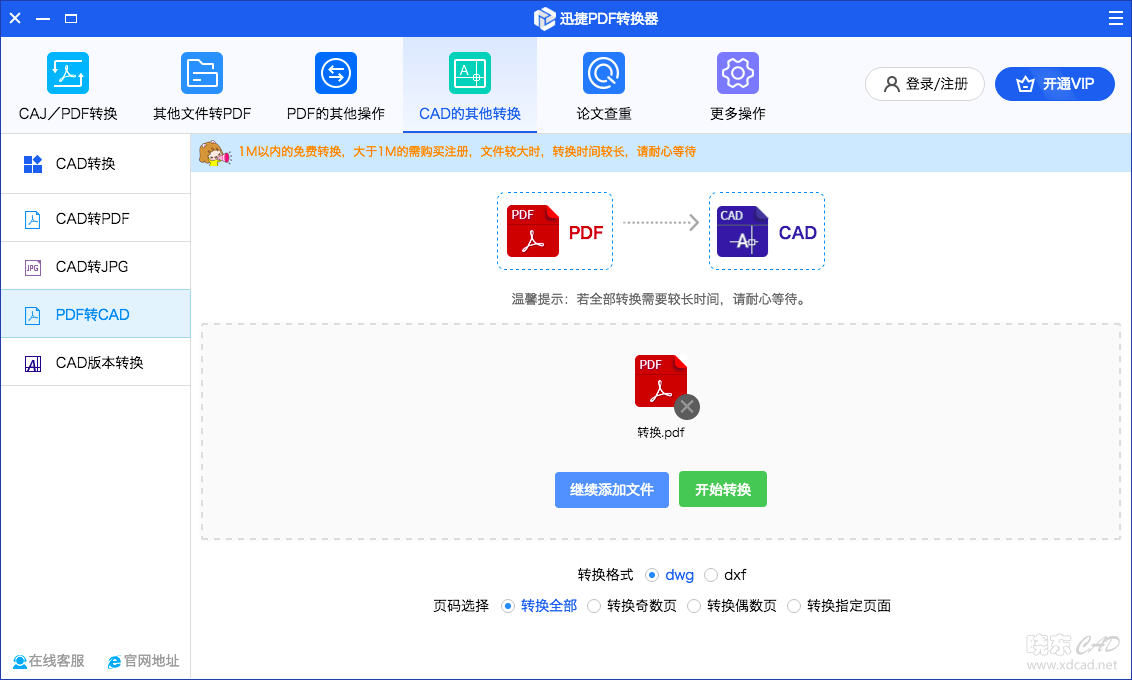Click the source PDF format icon
Screen dimensions: 1132x680
(533, 231)
